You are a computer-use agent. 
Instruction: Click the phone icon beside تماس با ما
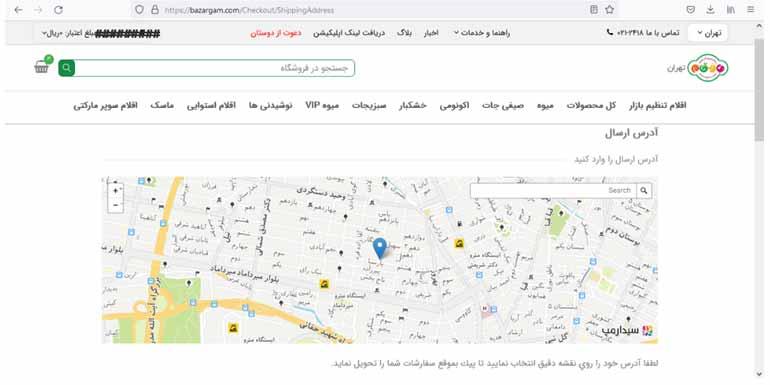tap(610, 32)
